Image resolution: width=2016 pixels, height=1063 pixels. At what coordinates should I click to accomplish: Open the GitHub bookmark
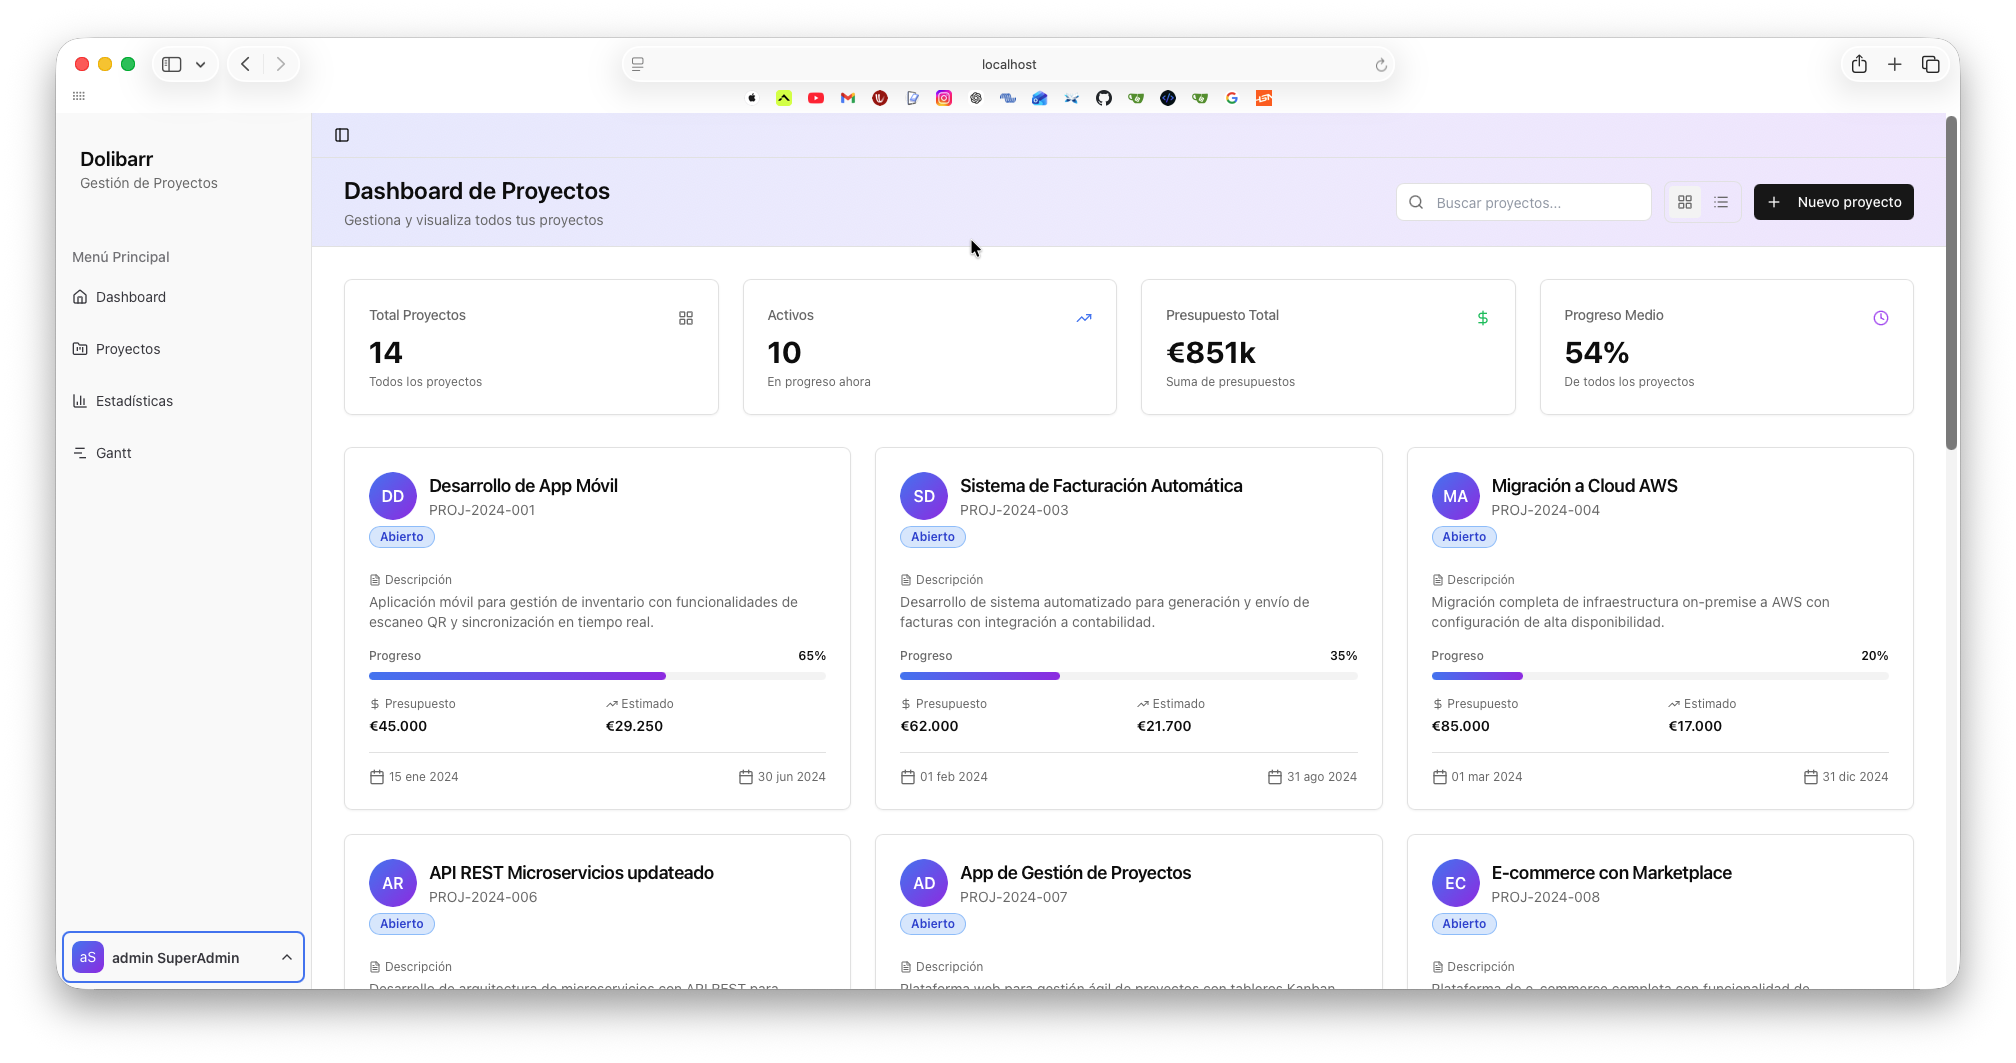pyautogui.click(x=1104, y=98)
